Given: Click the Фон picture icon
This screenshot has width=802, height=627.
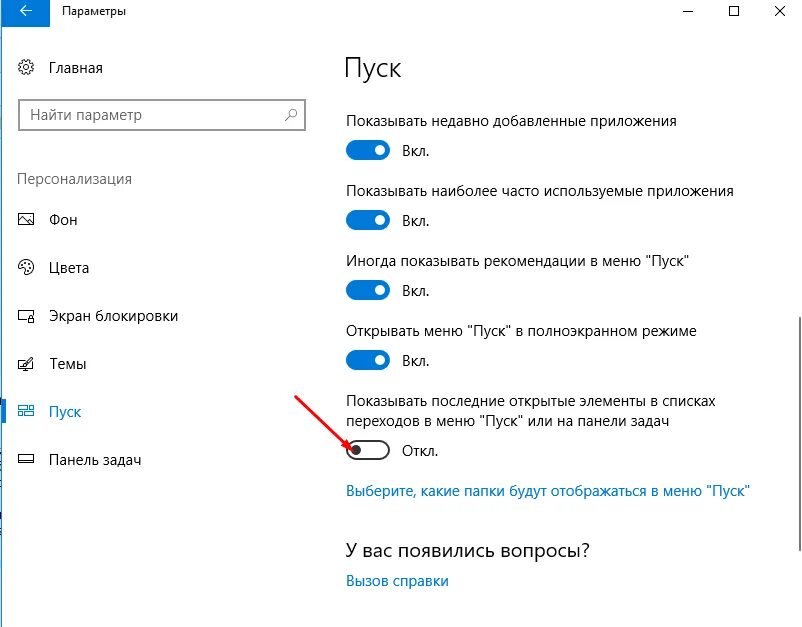Looking at the screenshot, I should [x=27, y=220].
